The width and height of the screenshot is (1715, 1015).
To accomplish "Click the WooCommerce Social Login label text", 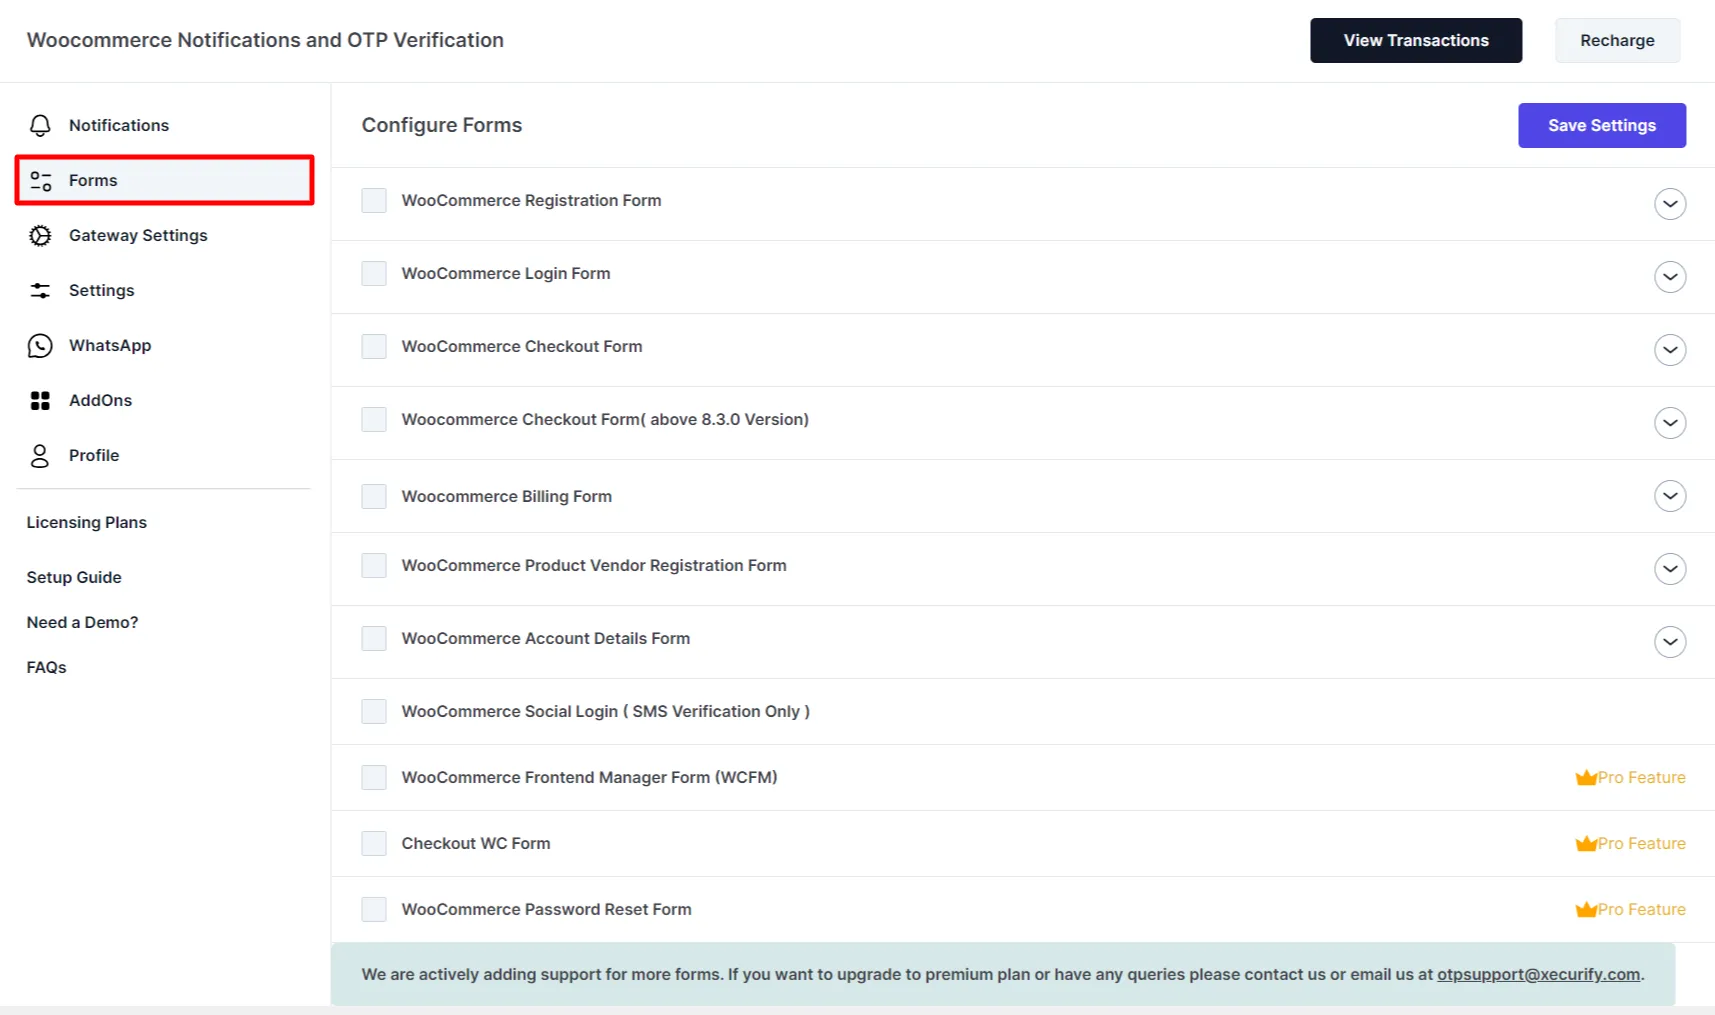I will (x=606, y=711).
